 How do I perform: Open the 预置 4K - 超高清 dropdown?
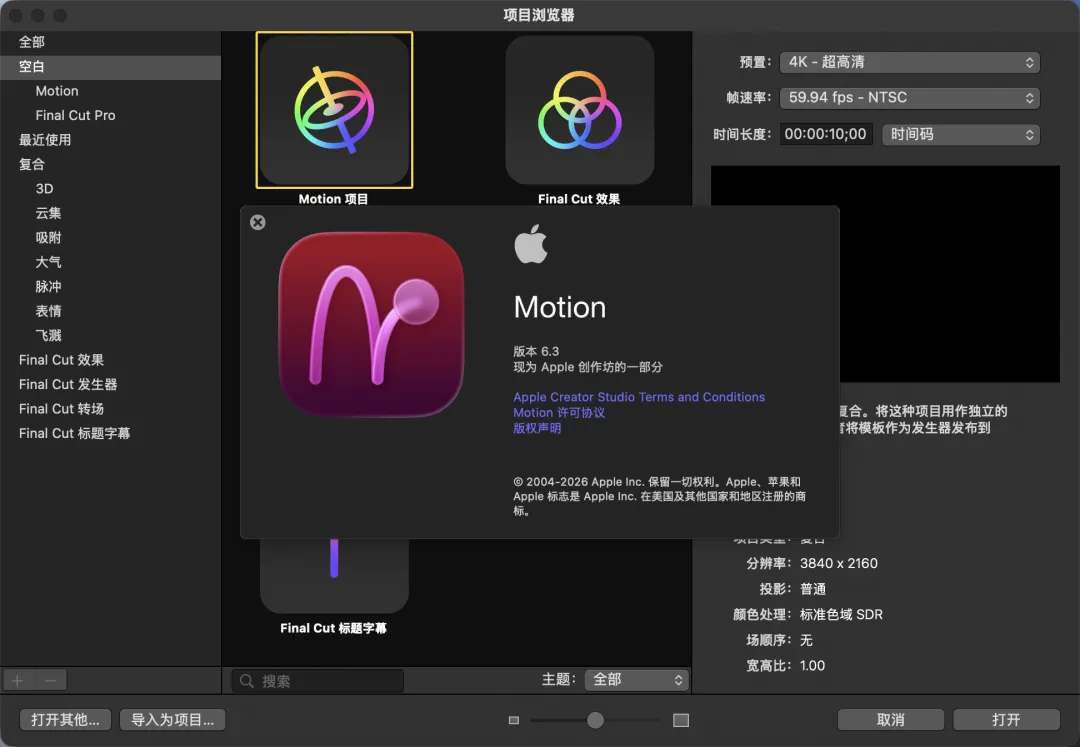(909, 62)
